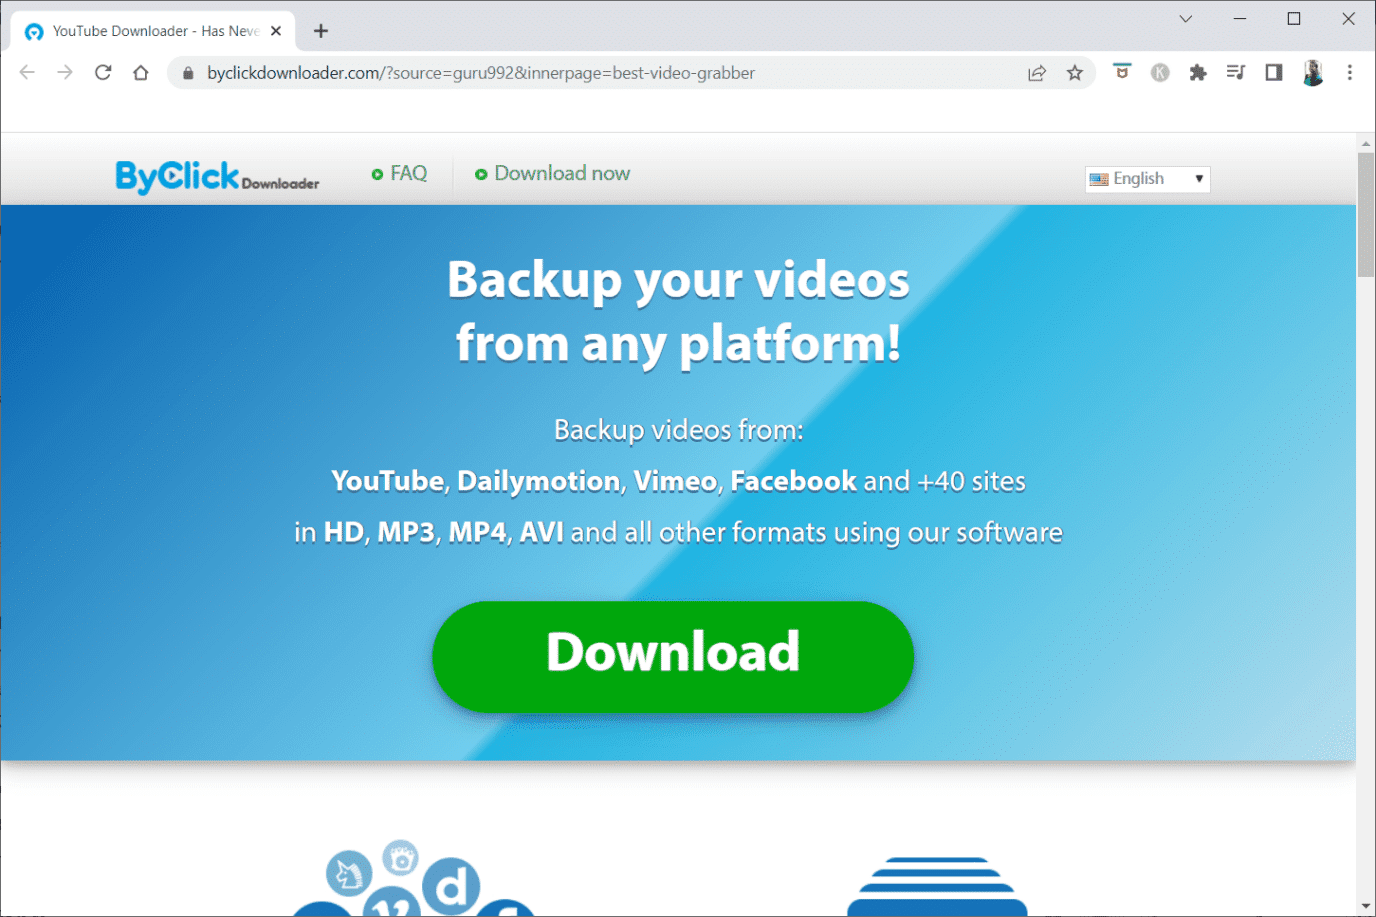The width and height of the screenshot is (1376, 917).
Task: Open the tab search chevron in the title bar
Action: pos(1186,19)
